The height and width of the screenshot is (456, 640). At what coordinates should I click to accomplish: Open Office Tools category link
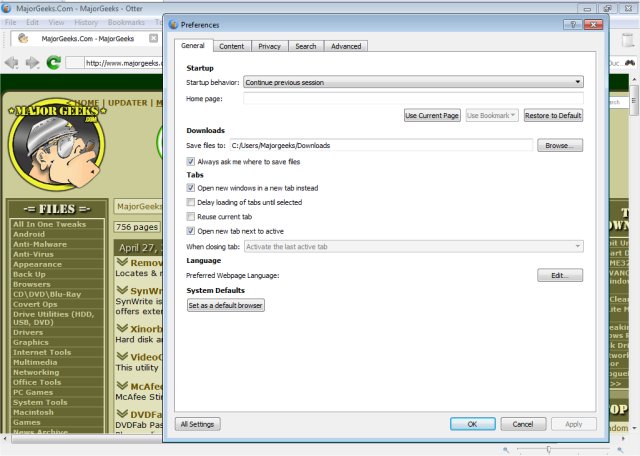[x=37, y=382]
